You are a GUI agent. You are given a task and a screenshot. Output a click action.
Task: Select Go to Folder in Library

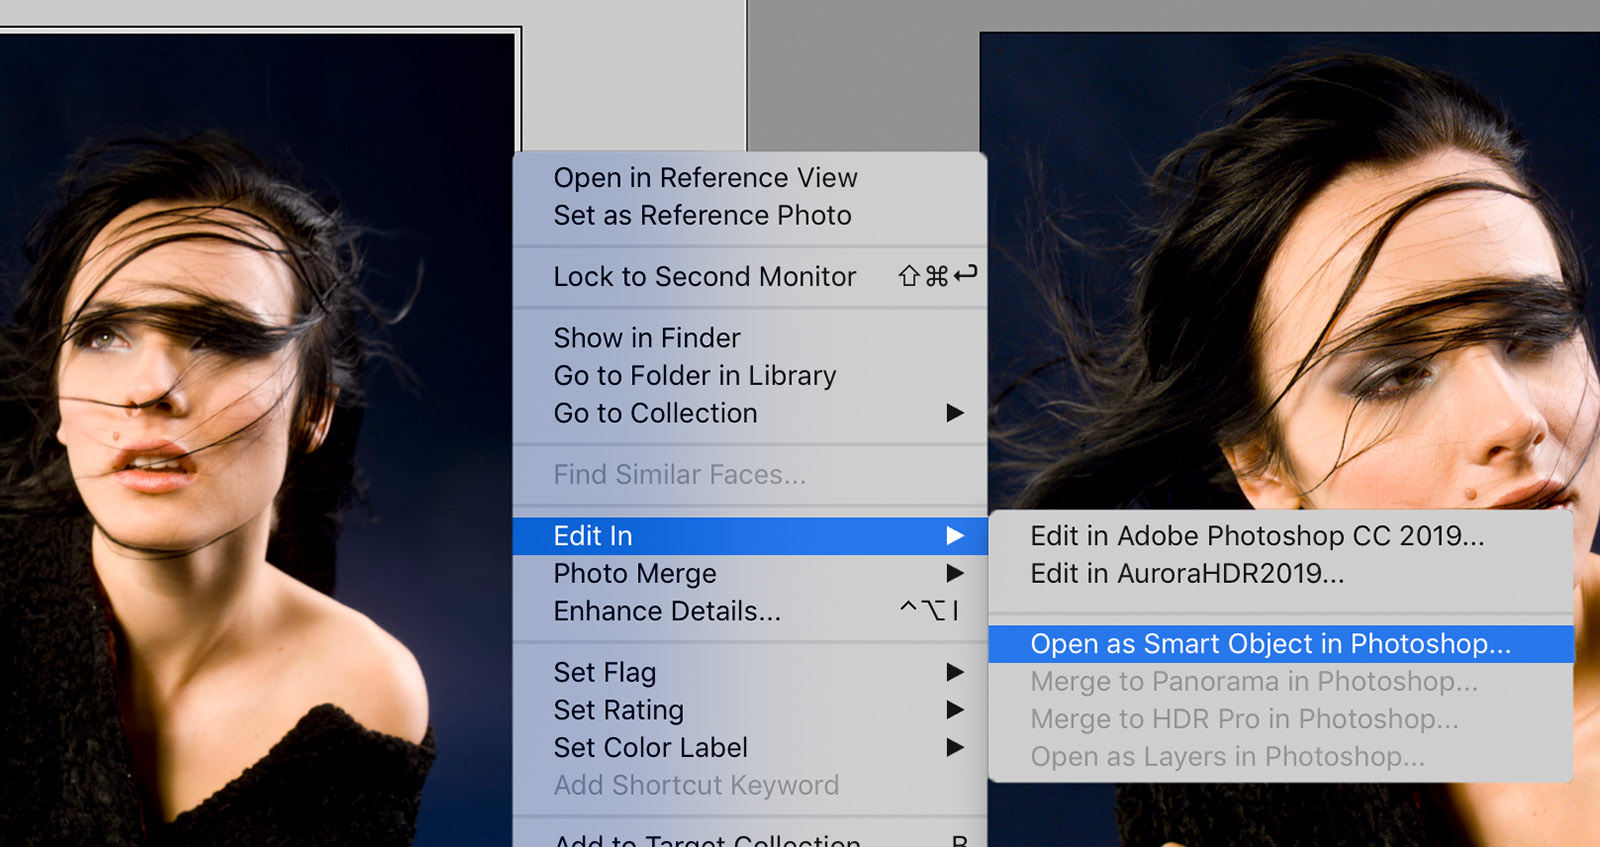694,376
